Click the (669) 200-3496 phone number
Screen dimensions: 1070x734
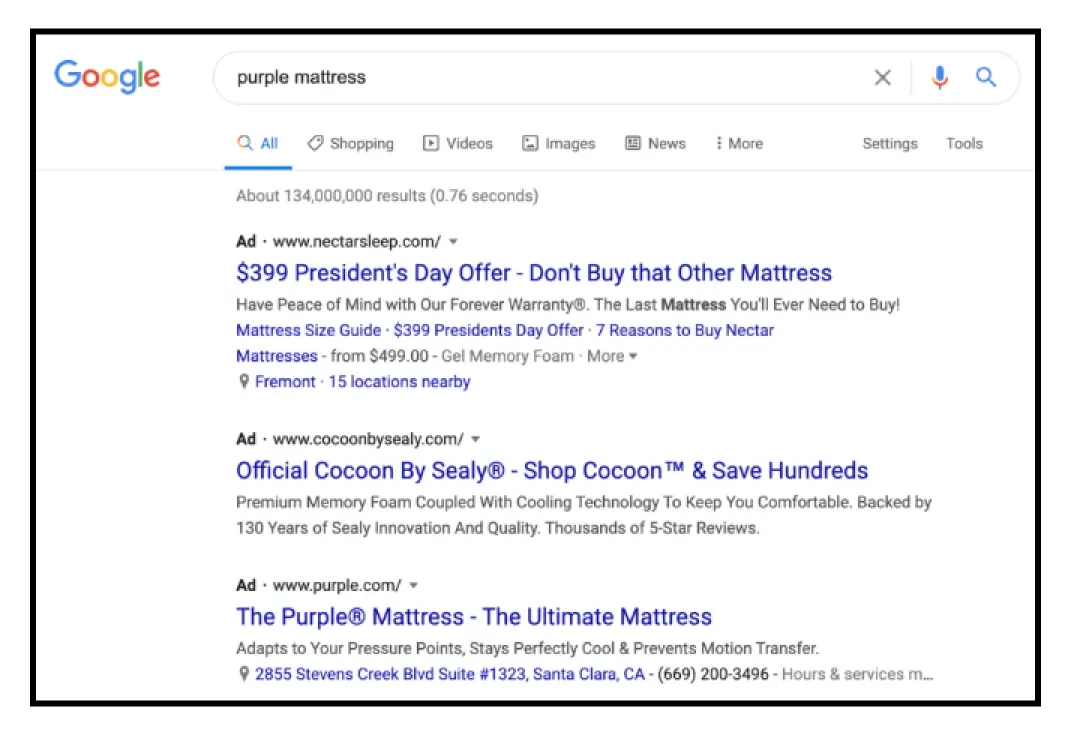[713, 674]
